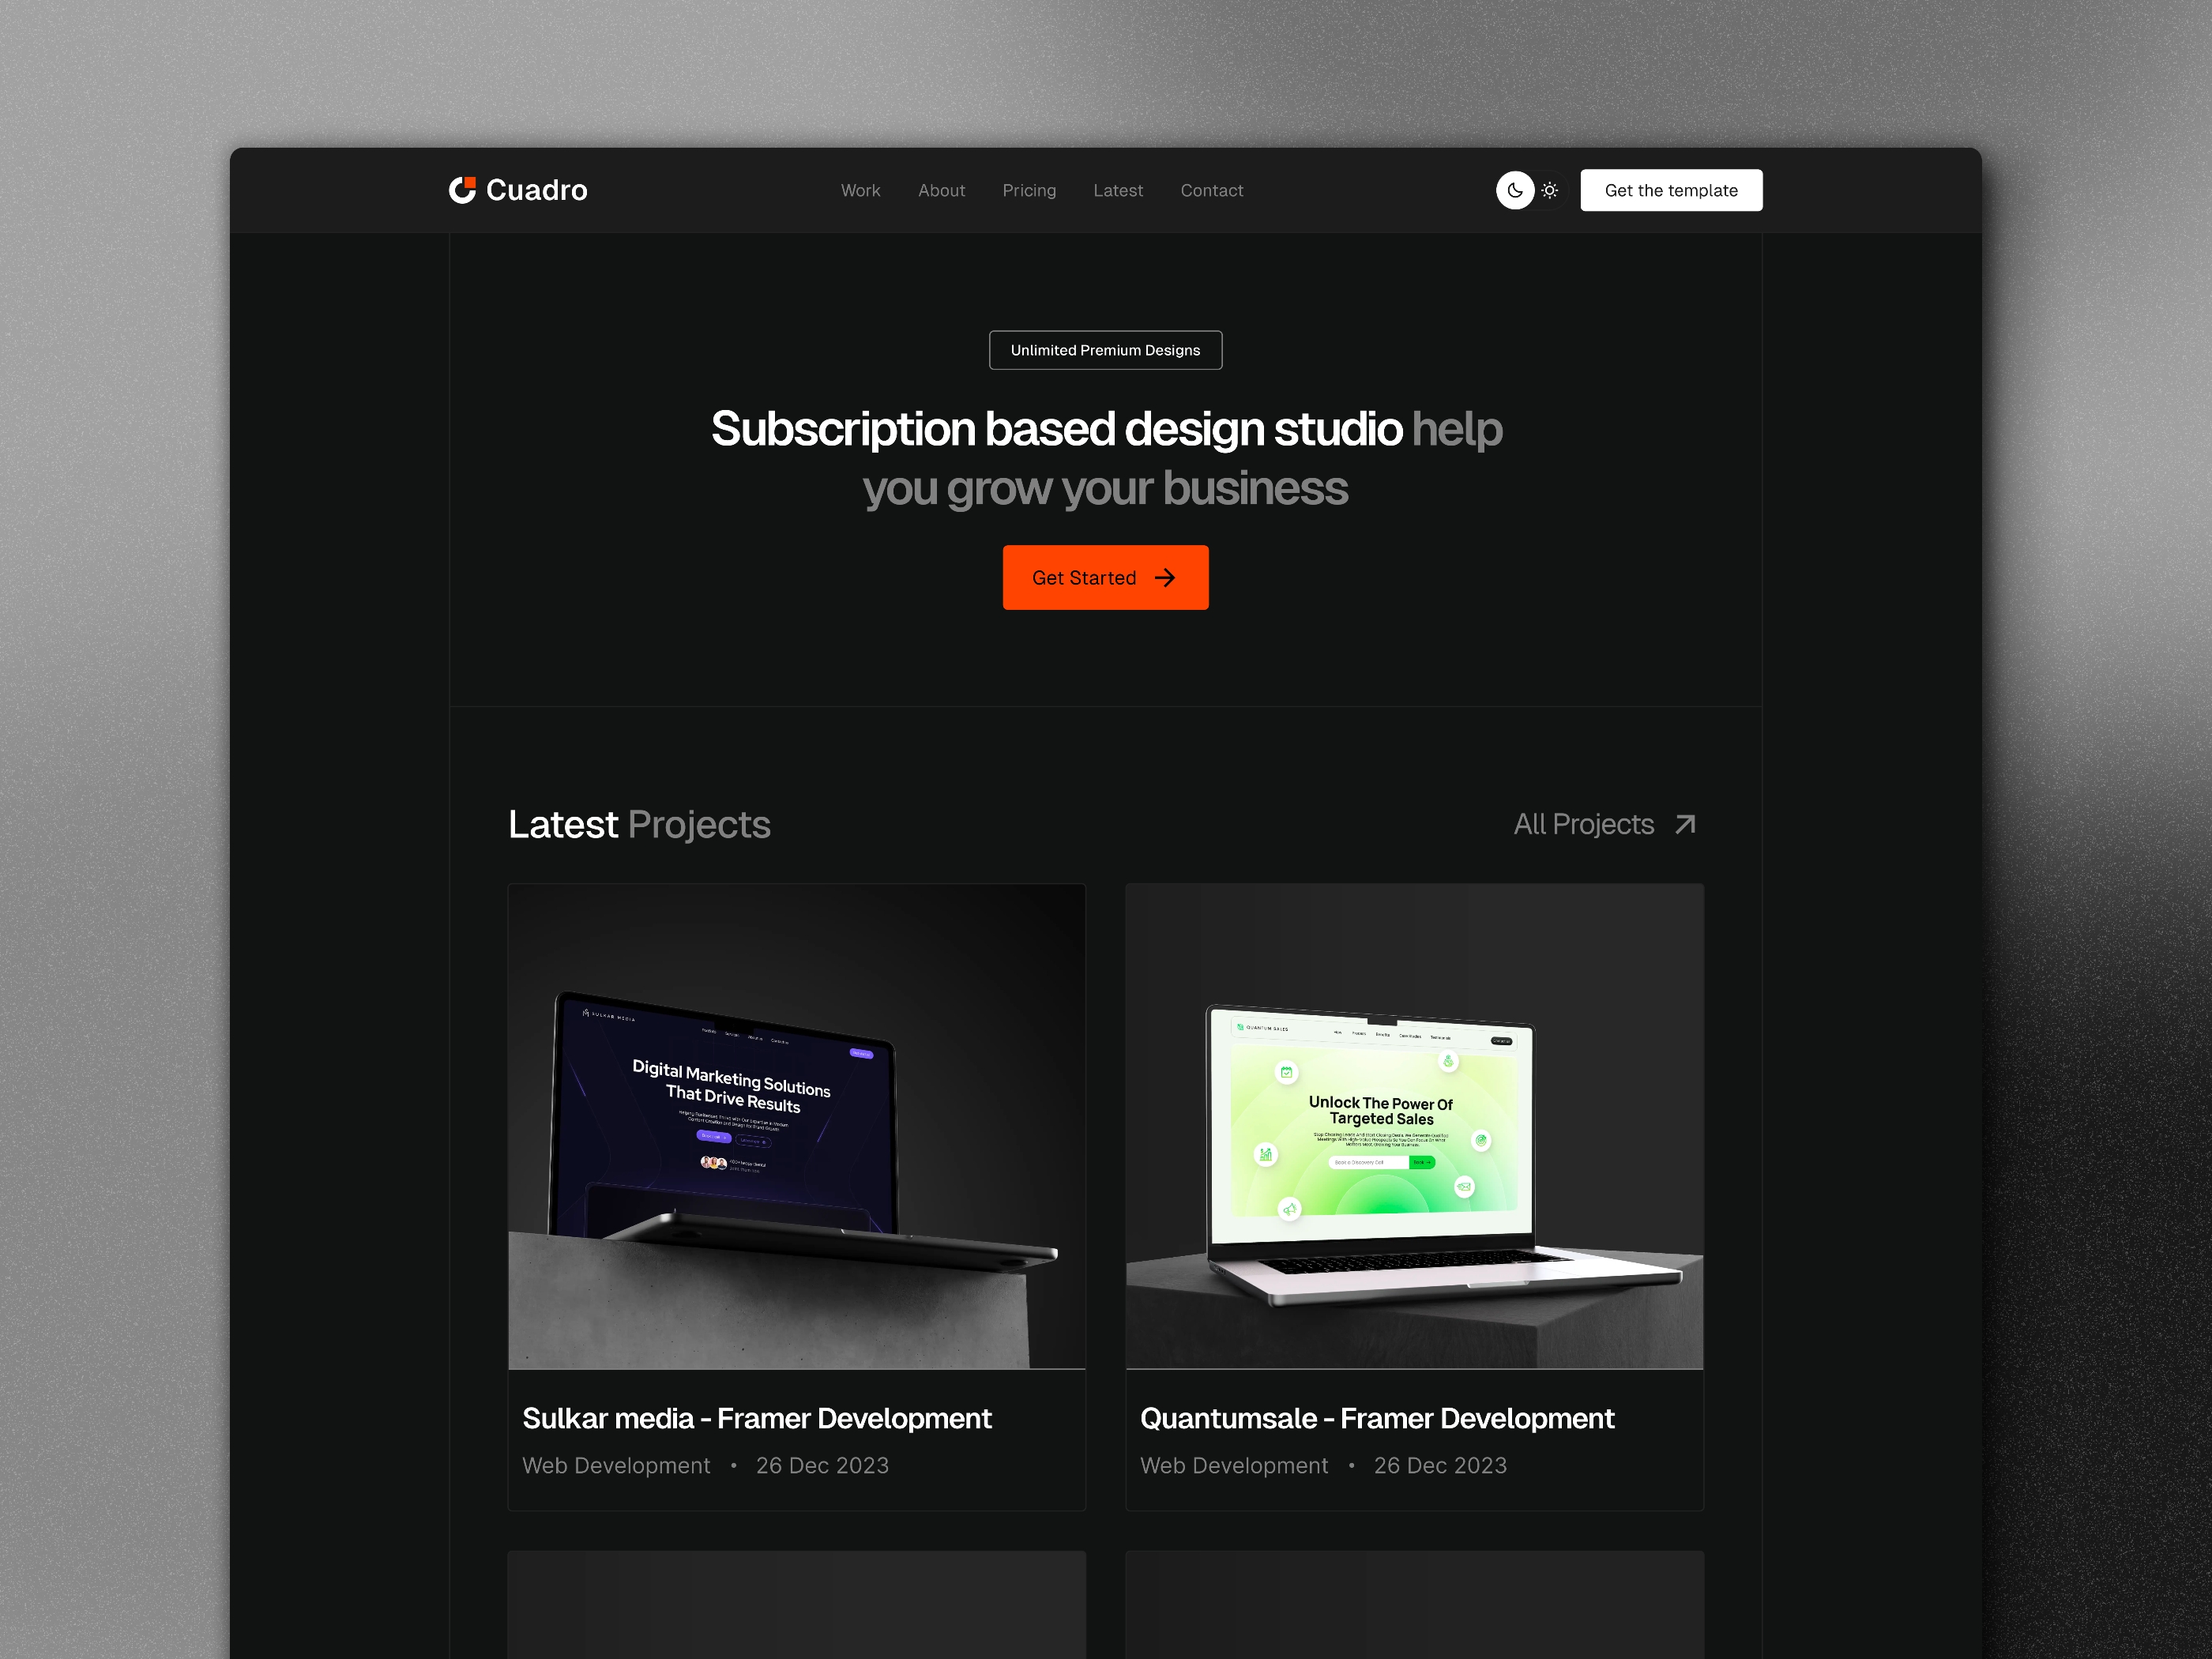
Task: Expand the Work navigation dropdown
Action: click(x=860, y=190)
